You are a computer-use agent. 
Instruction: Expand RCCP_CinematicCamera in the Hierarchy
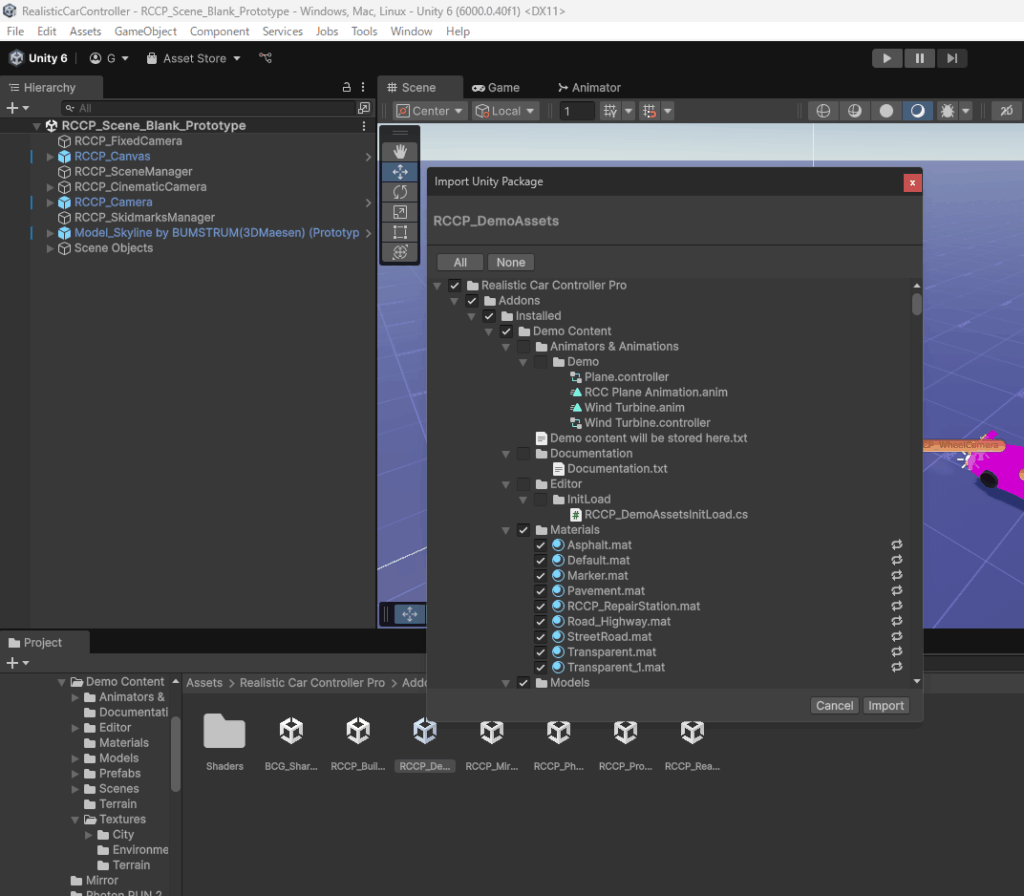coord(51,187)
